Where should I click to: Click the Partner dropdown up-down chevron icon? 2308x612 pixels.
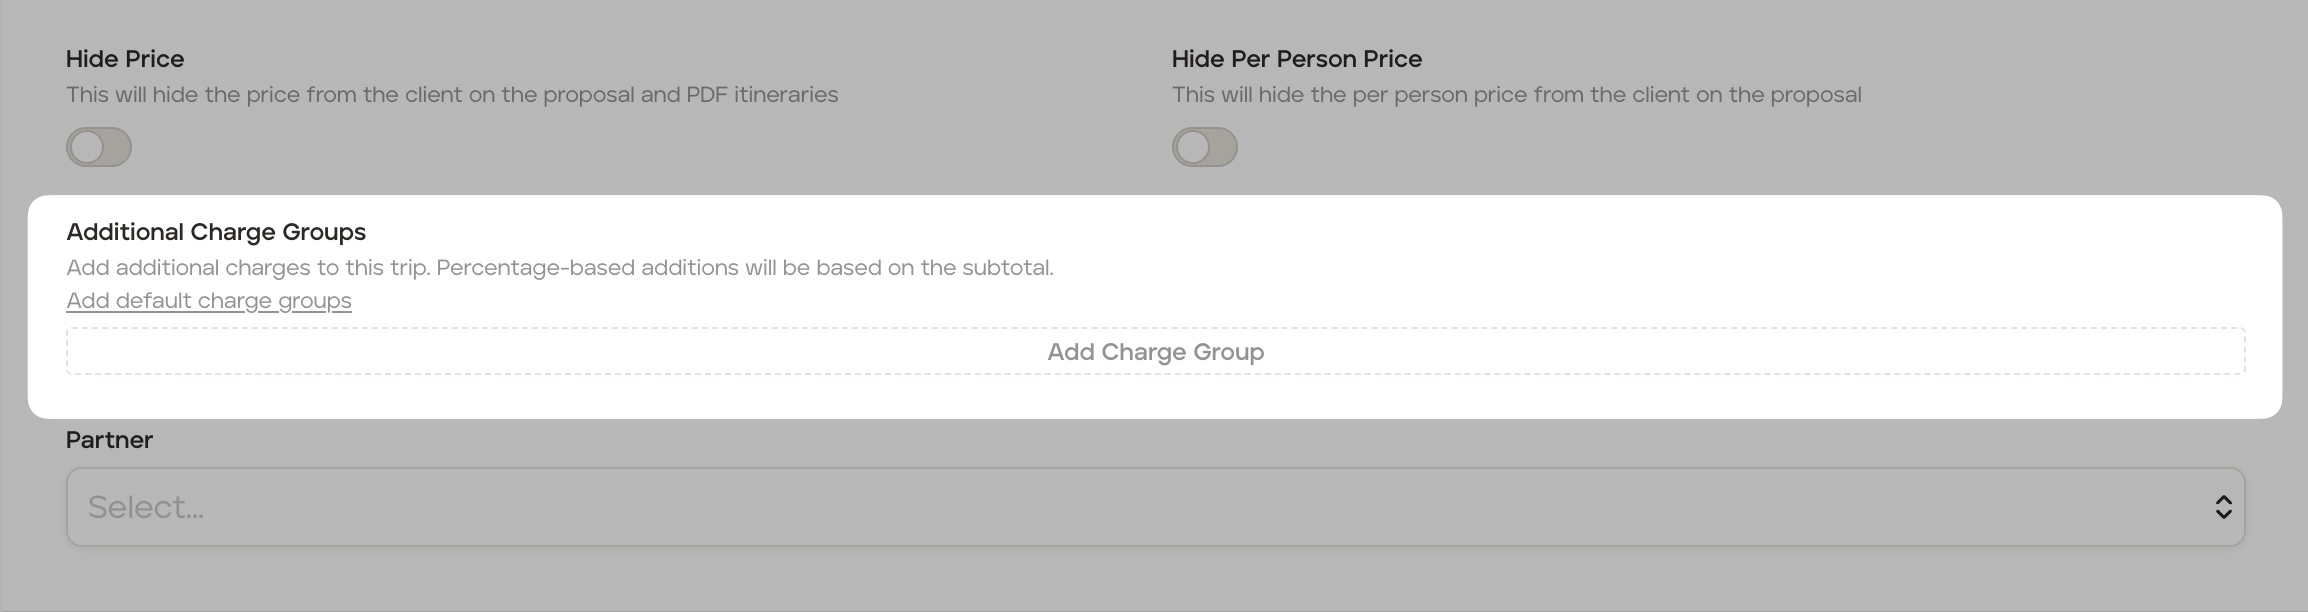[2223, 507]
